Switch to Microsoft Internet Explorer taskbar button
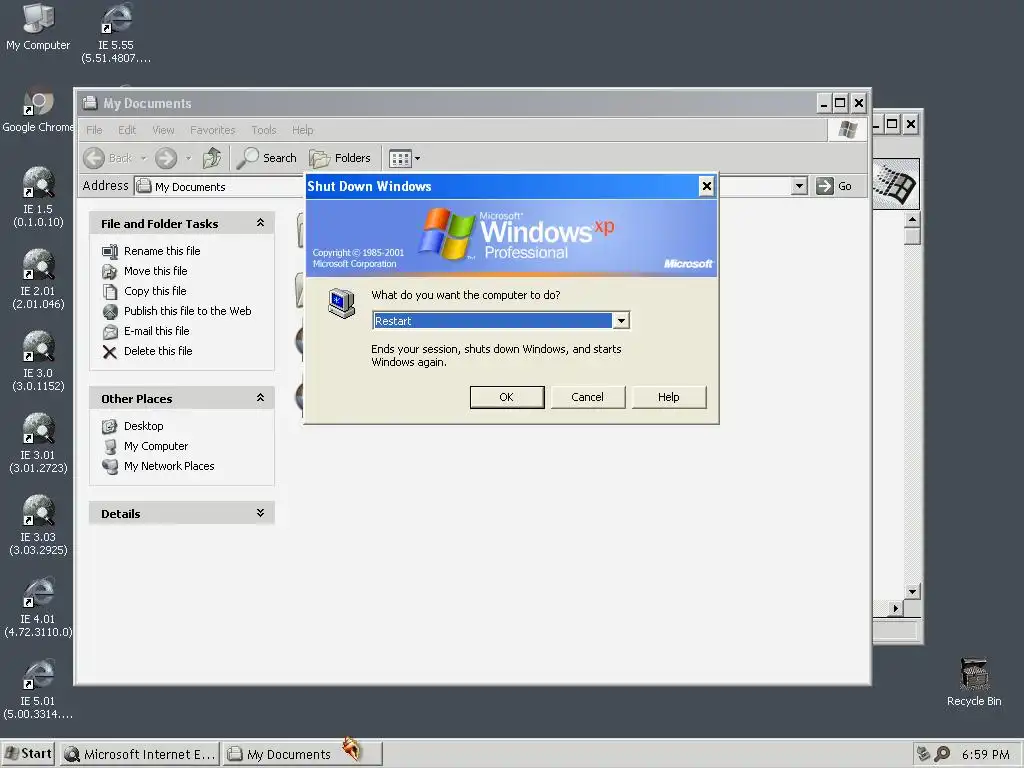1024x768 pixels. coord(140,754)
